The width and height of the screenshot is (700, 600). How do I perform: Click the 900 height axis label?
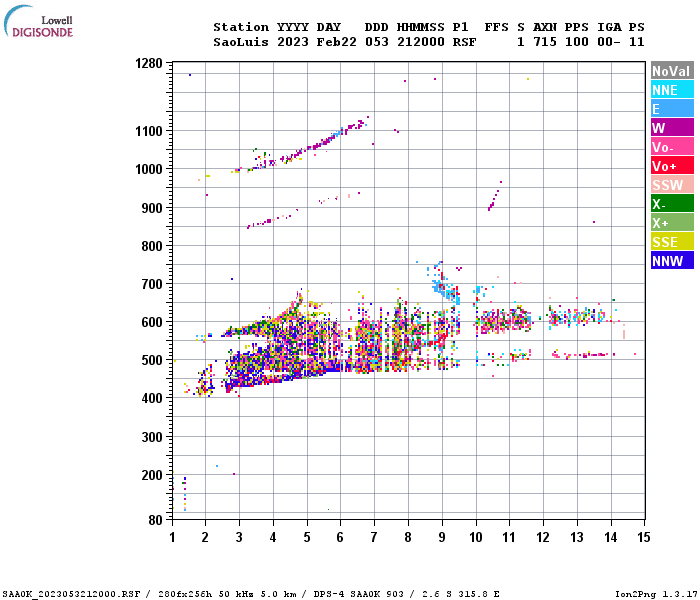point(152,208)
